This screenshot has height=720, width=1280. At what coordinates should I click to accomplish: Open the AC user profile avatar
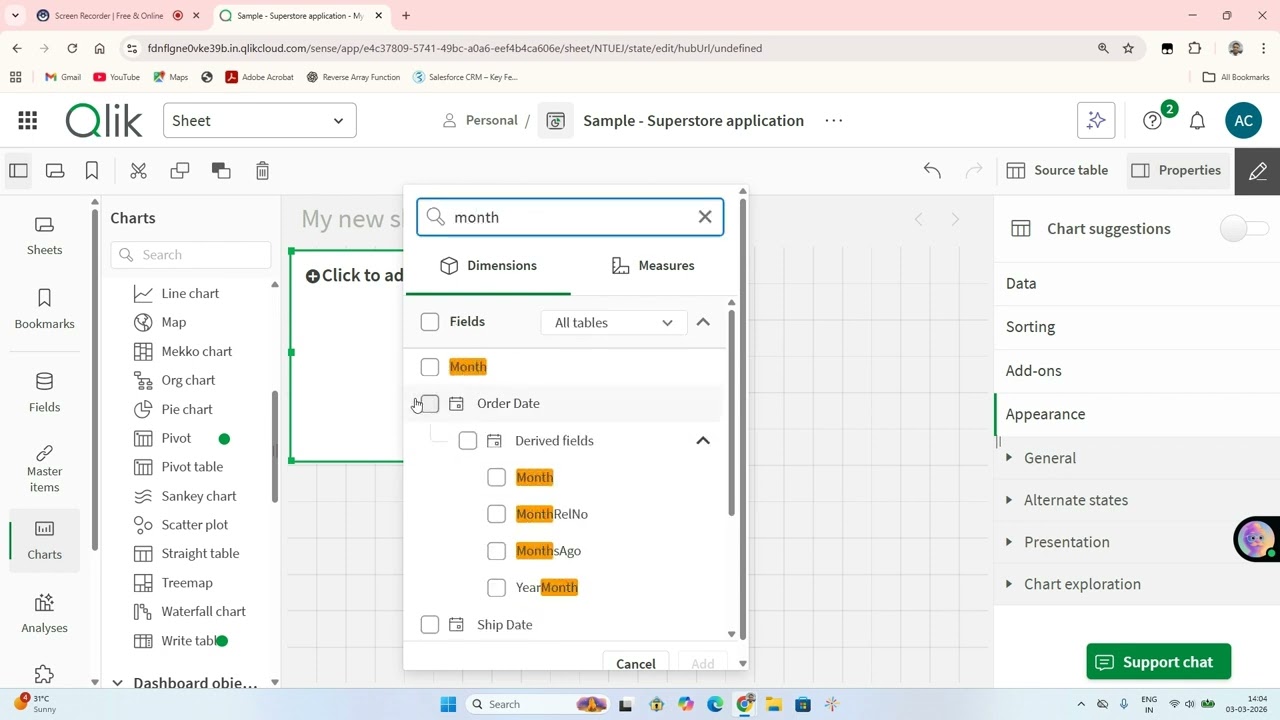[1243, 121]
